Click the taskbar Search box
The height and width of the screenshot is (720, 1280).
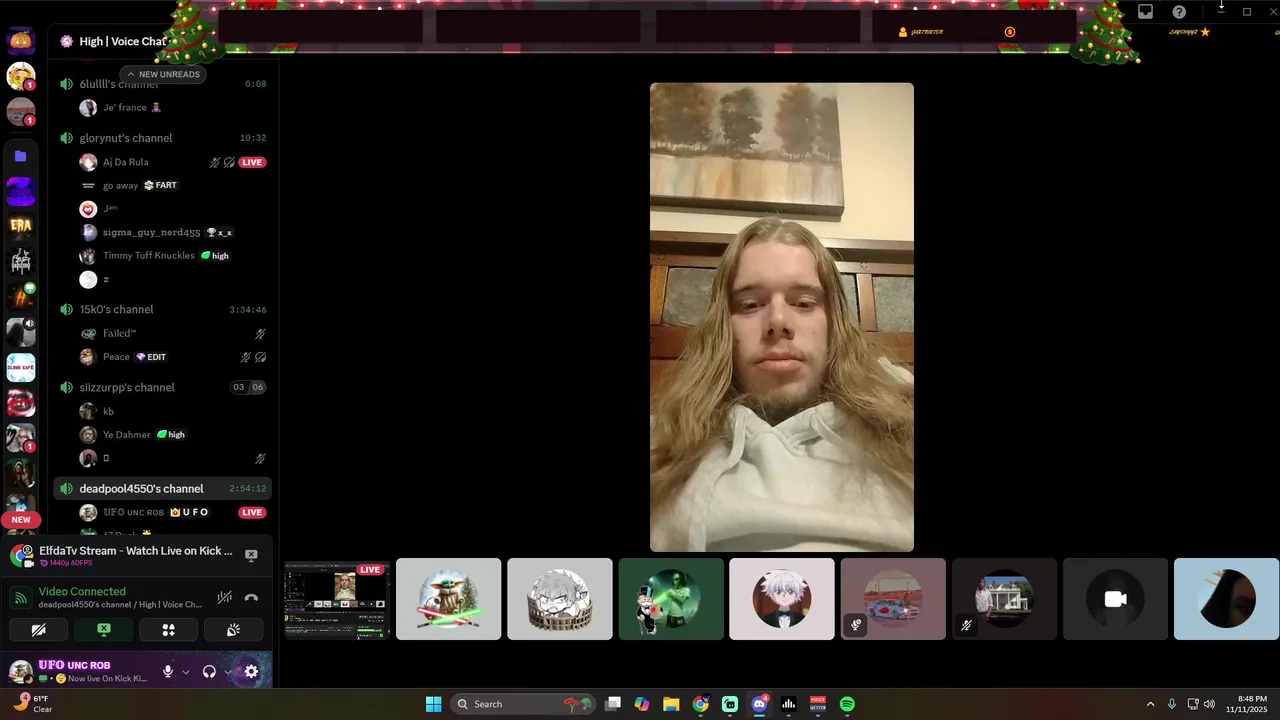pos(523,704)
